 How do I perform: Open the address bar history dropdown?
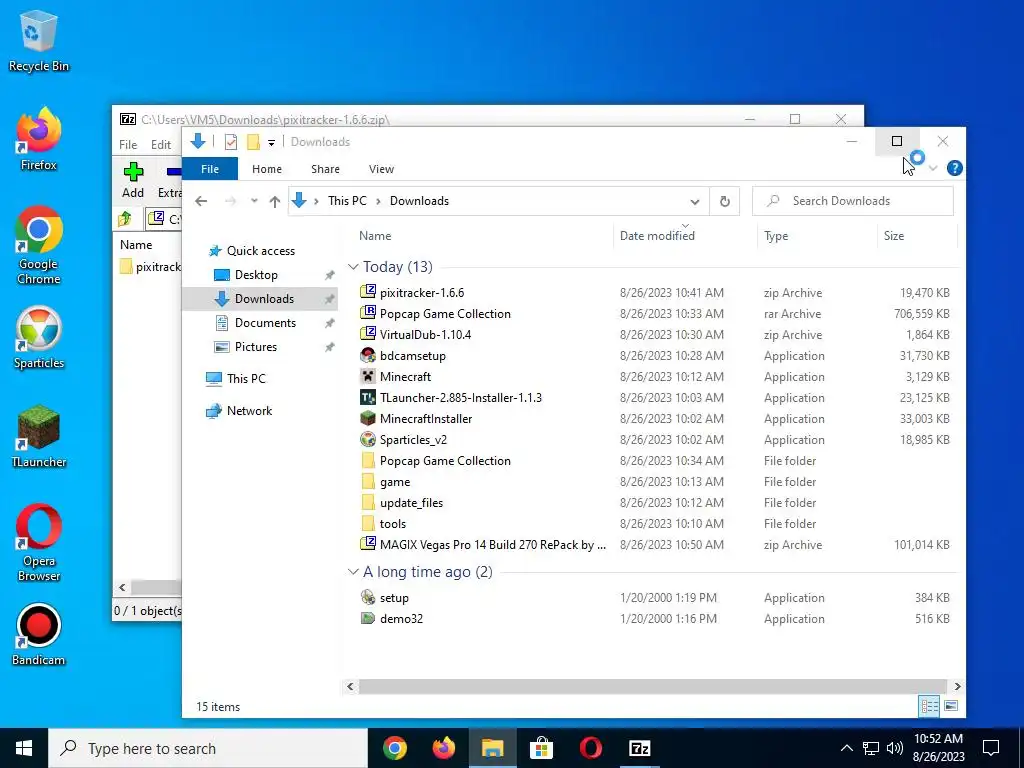click(x=695, y=201)
